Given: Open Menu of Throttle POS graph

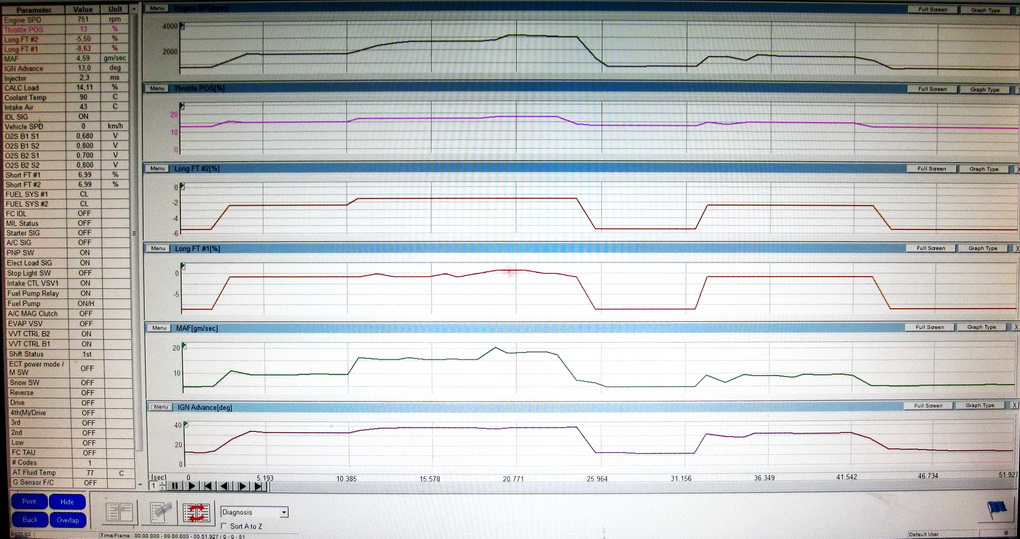Looking at the screenshot, I should click(157, 89).
